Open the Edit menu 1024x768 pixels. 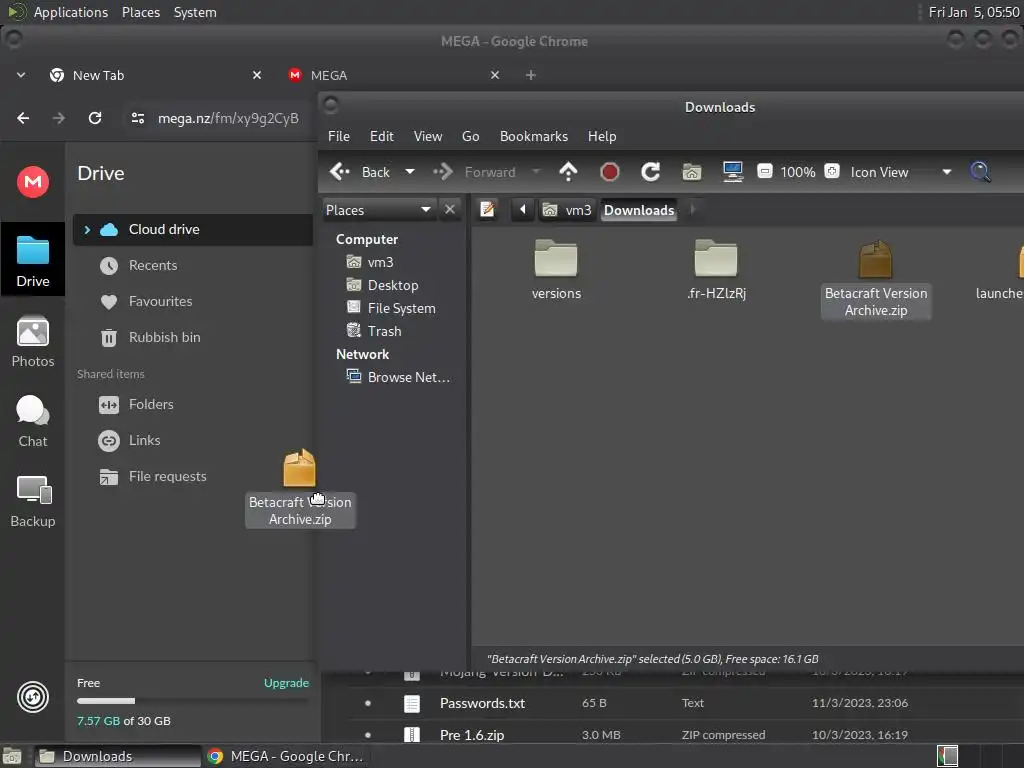click(381, 136)
